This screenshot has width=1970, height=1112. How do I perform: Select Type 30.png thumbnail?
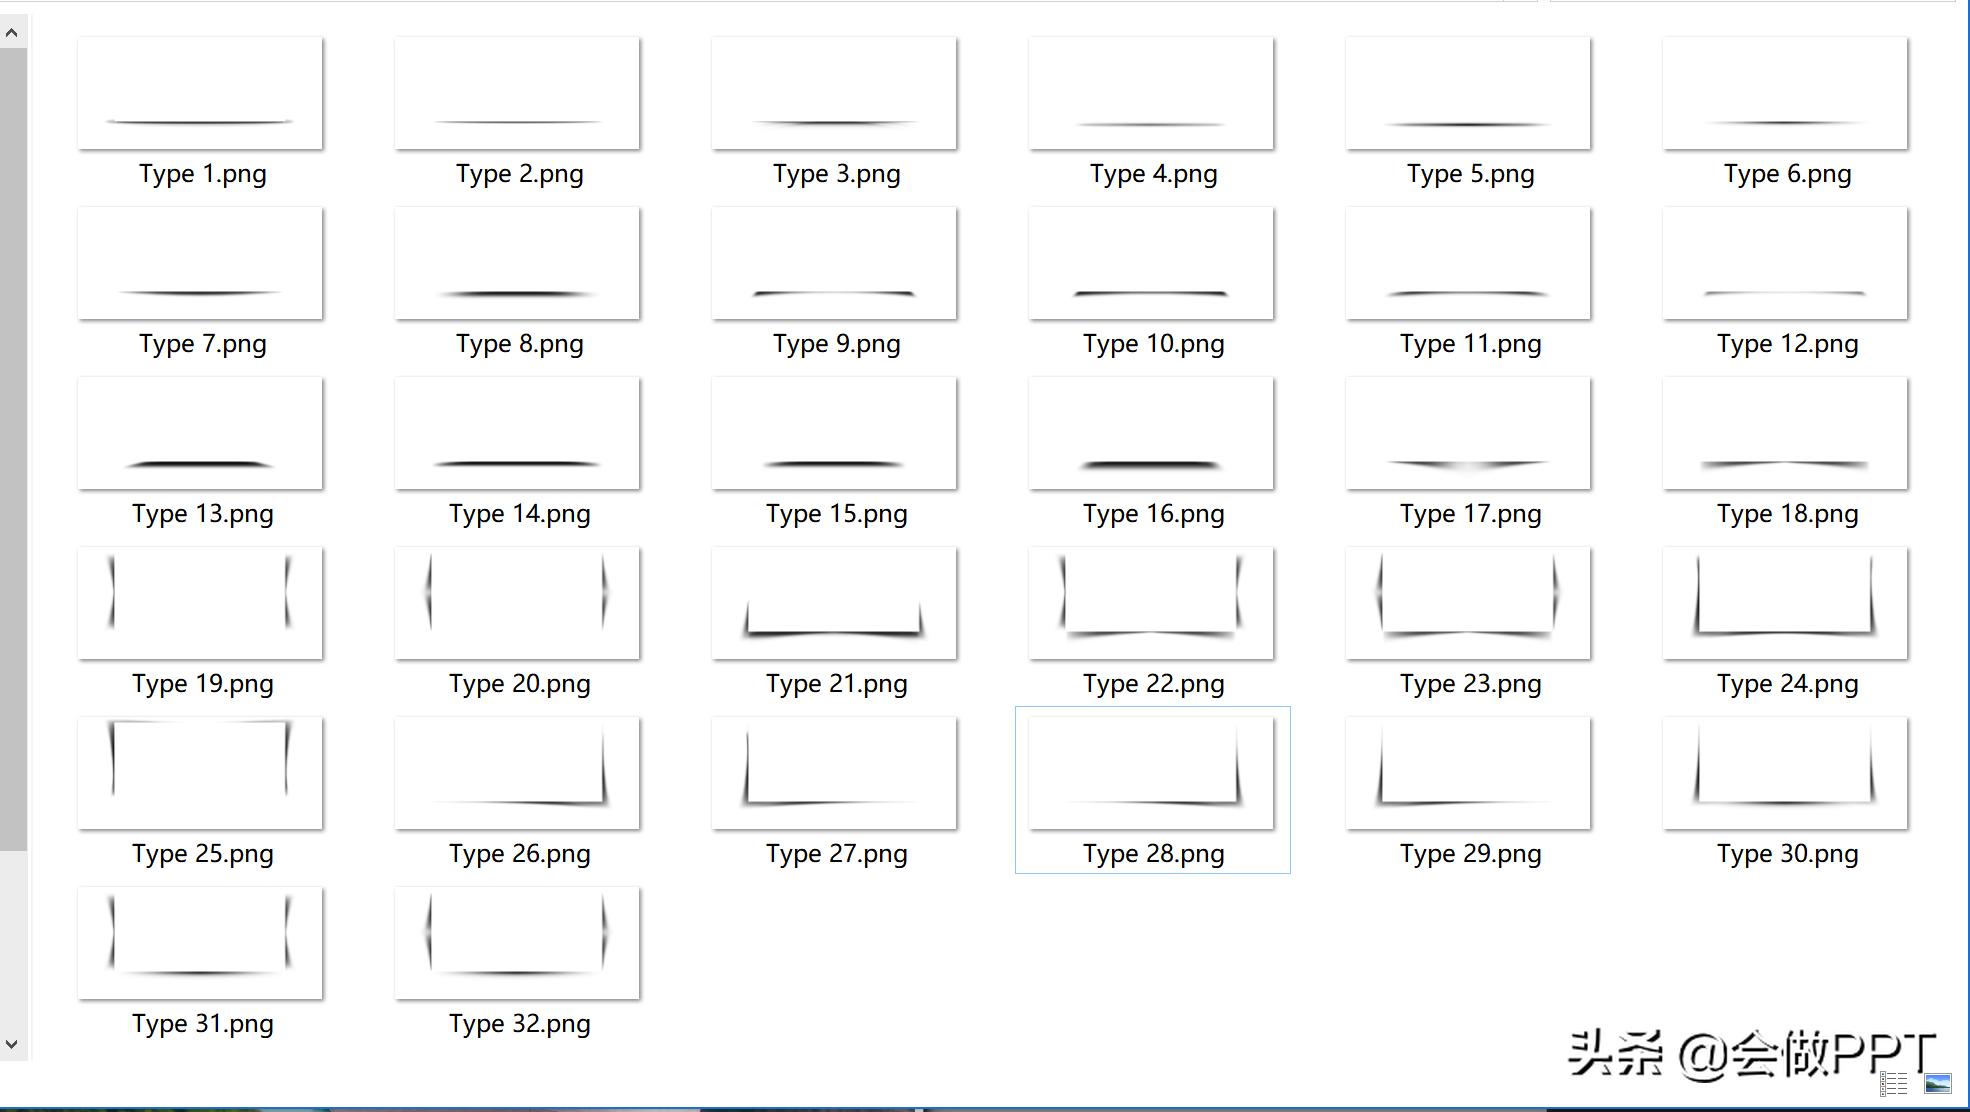point(1785,774)
